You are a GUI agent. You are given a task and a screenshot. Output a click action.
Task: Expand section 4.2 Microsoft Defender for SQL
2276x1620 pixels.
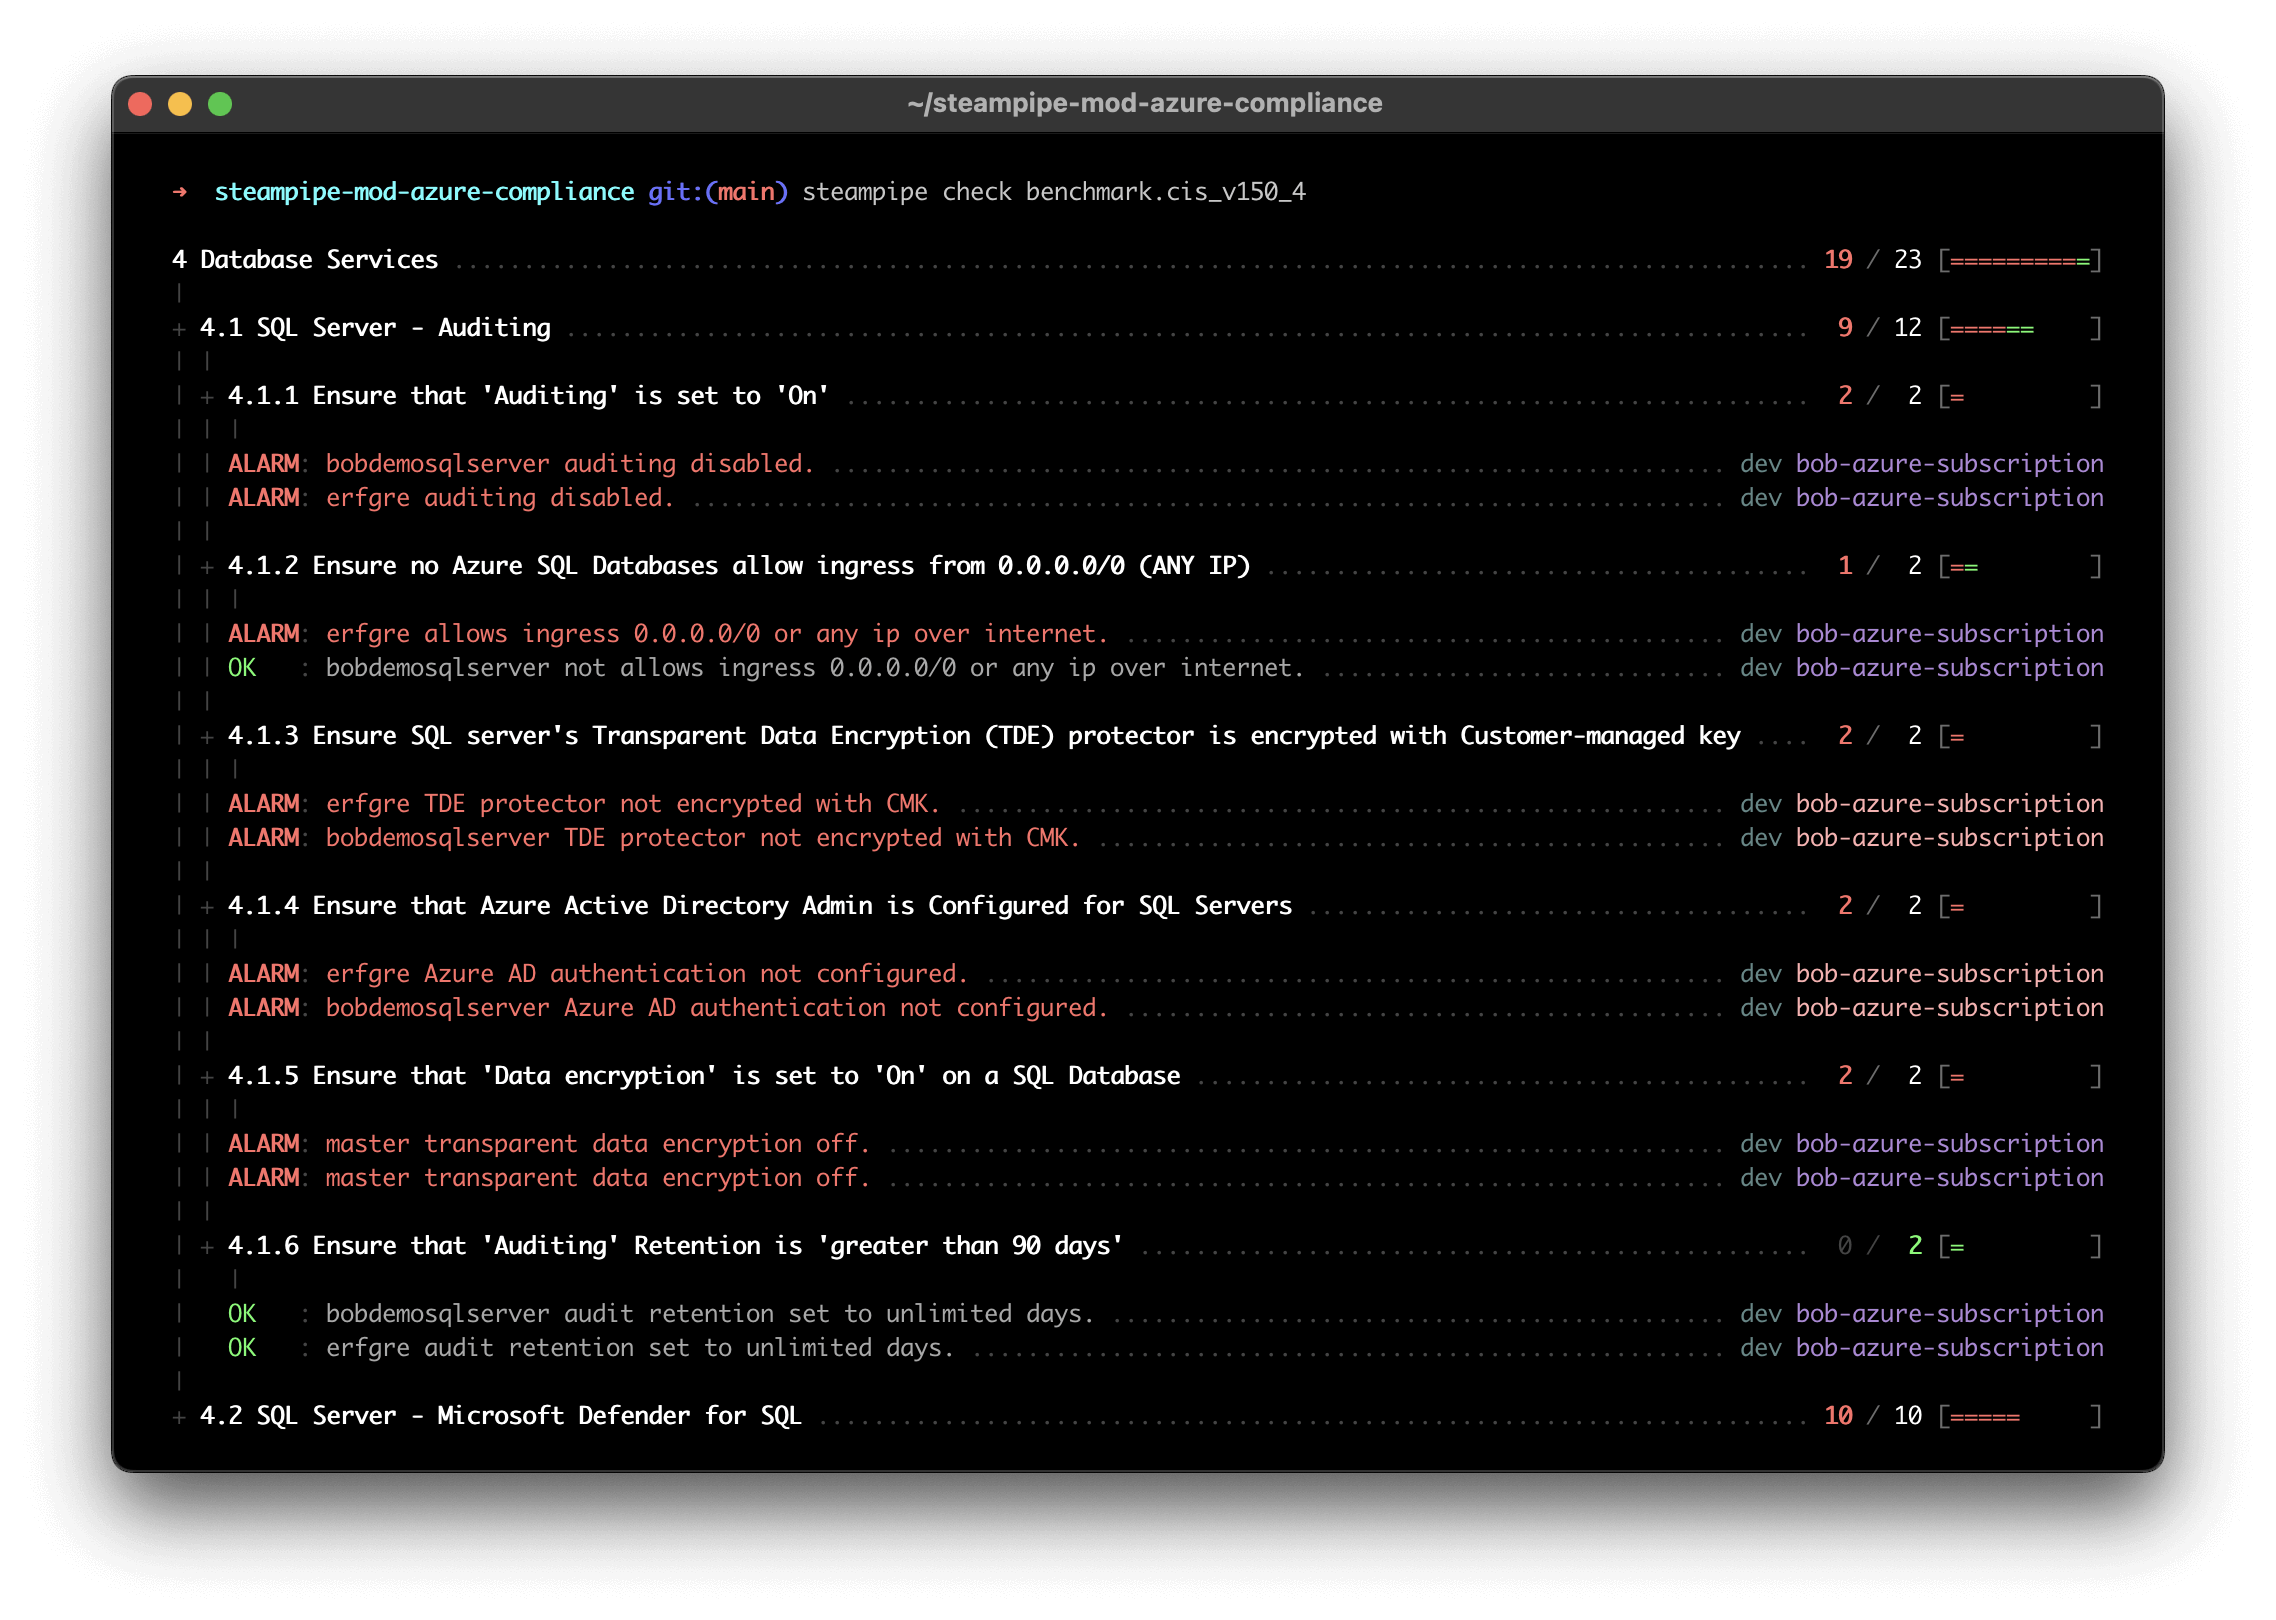point(178,1416)
